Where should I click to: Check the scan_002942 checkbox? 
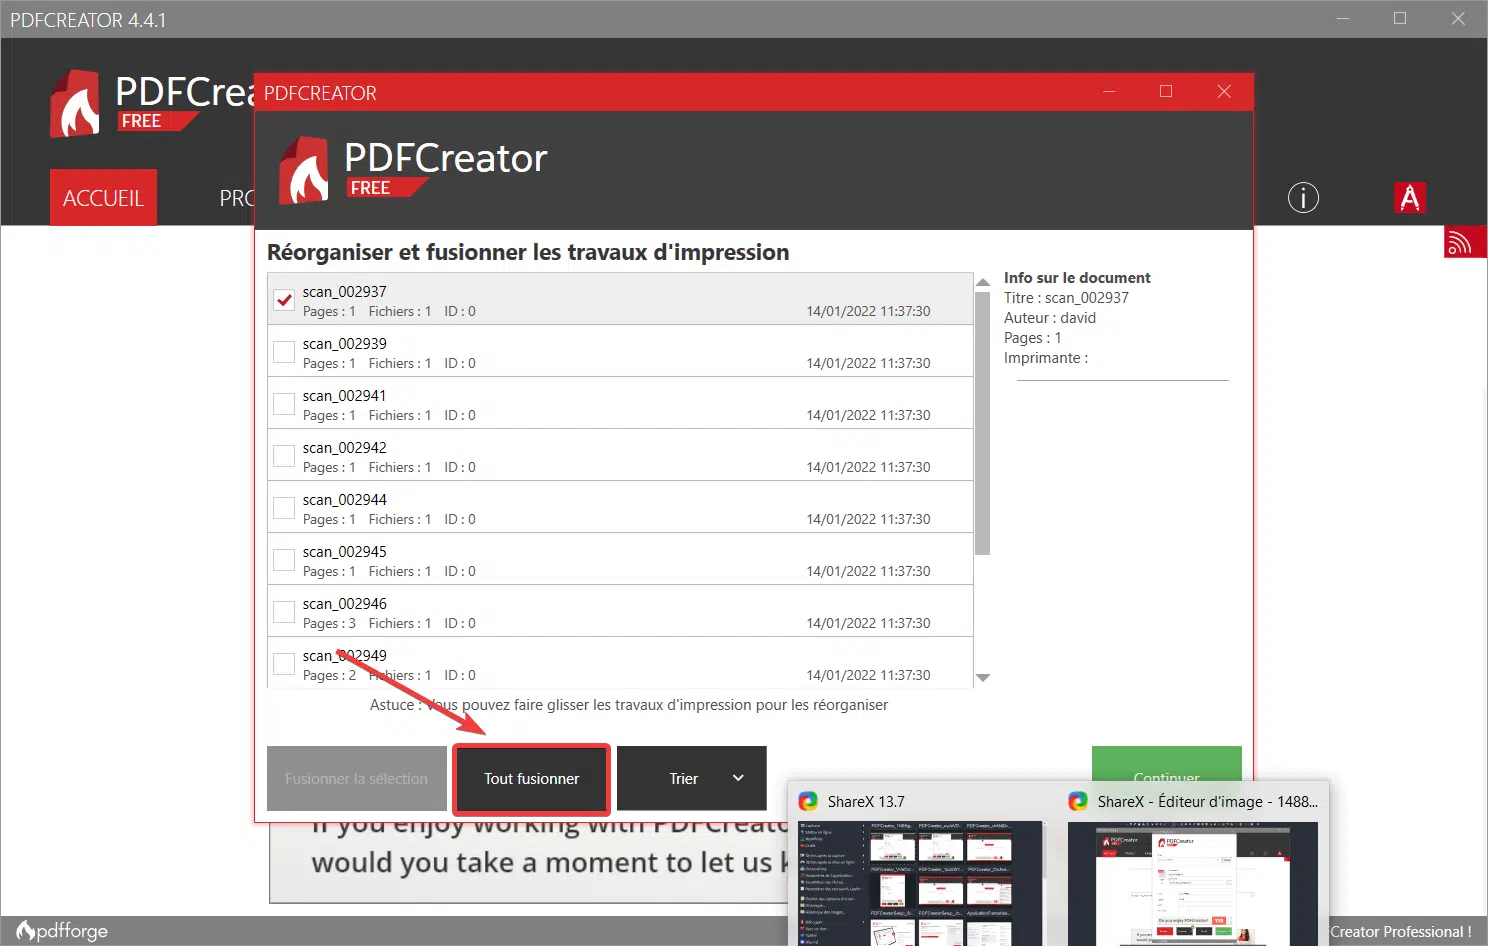pyautogui.click(x=284, y=455)
